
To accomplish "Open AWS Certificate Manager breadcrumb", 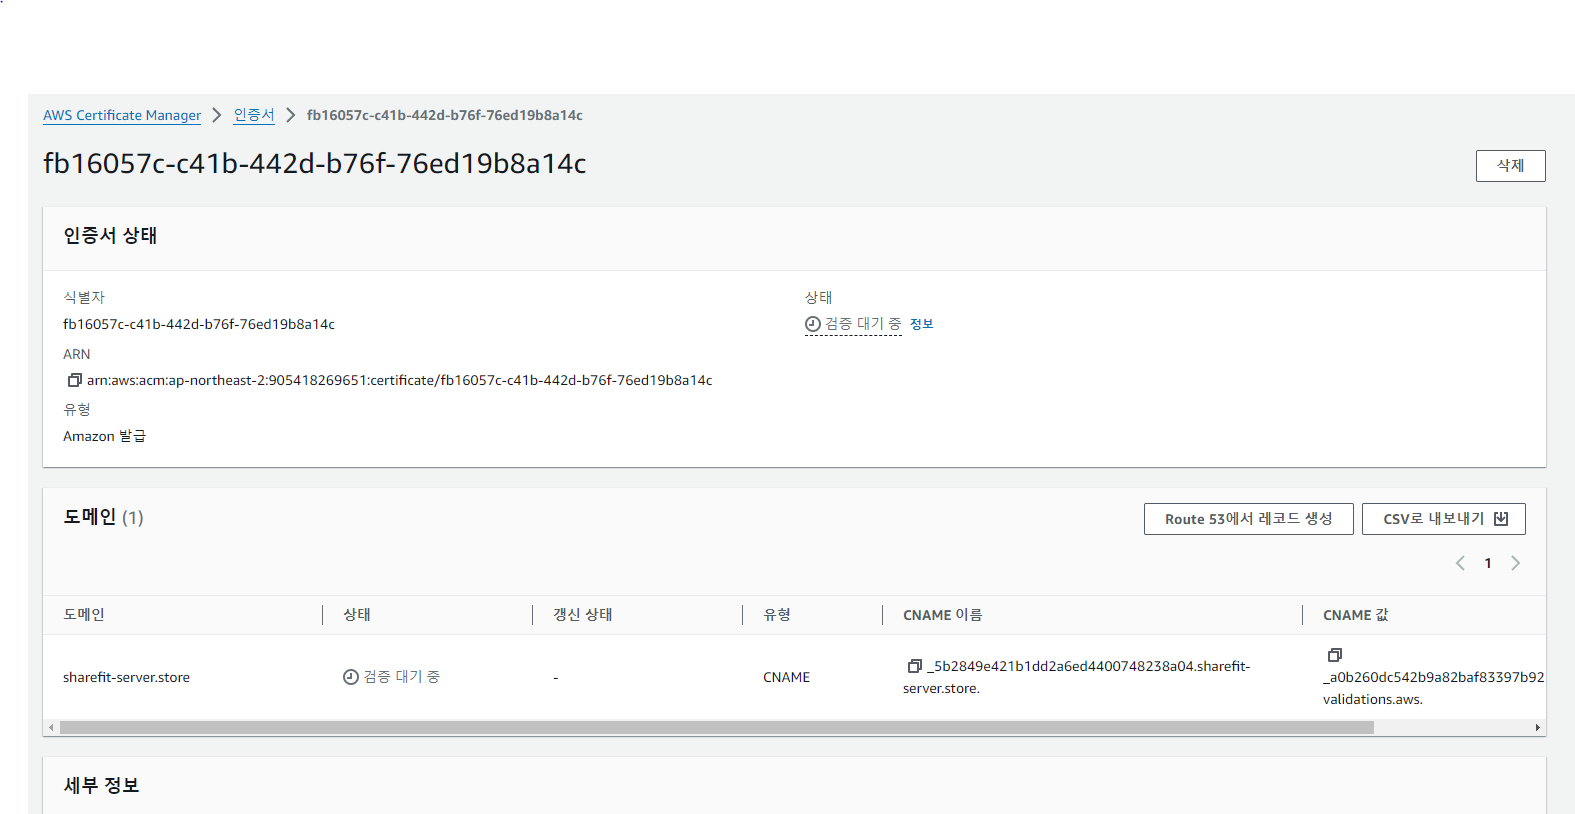I will tap(122, 115).
